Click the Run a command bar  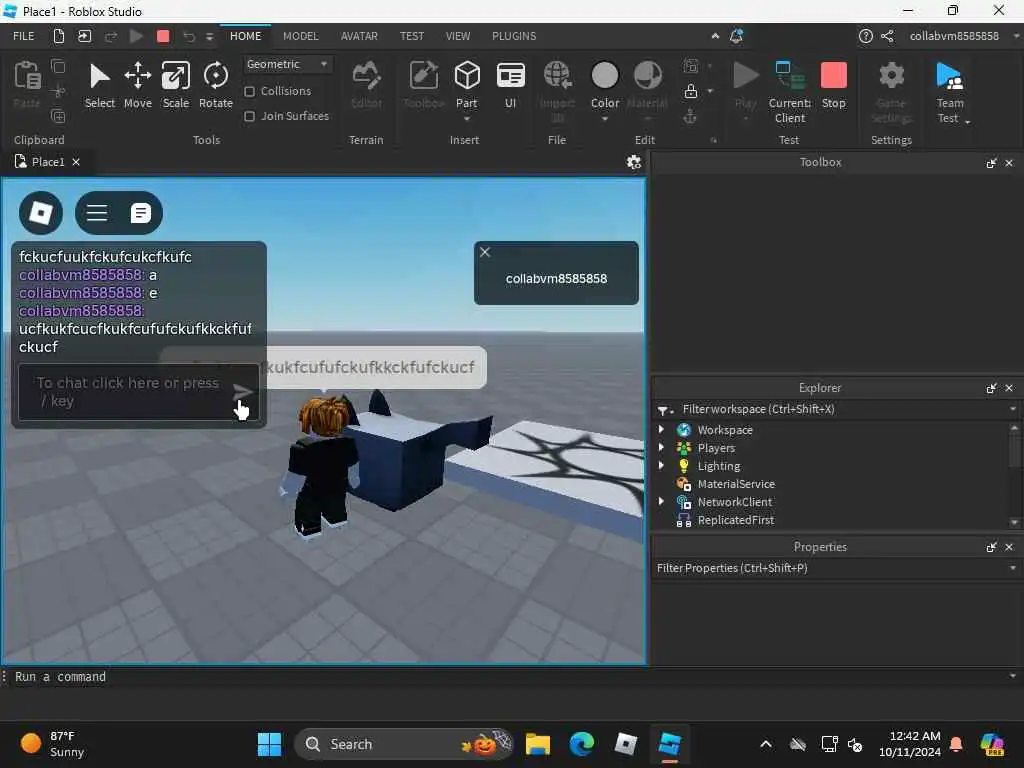point(509,677)
